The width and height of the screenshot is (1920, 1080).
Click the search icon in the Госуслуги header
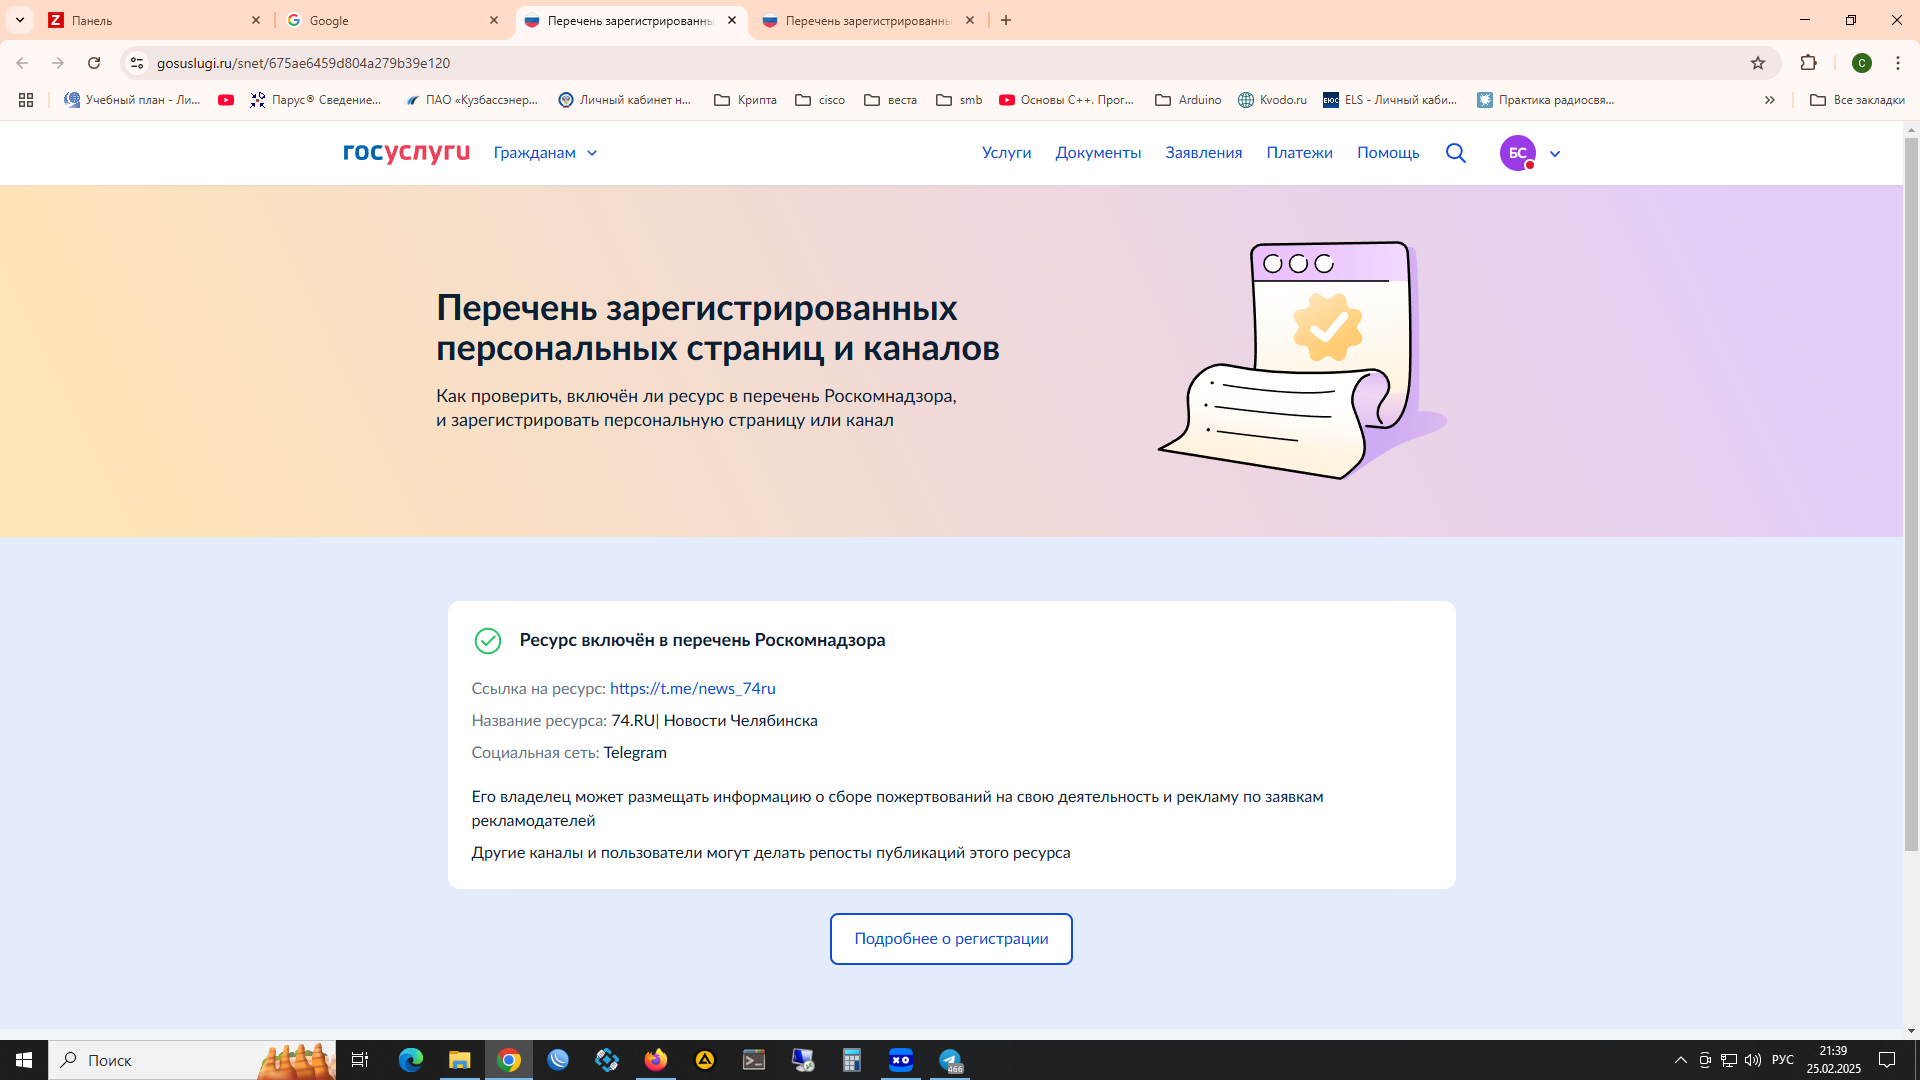1455,153
